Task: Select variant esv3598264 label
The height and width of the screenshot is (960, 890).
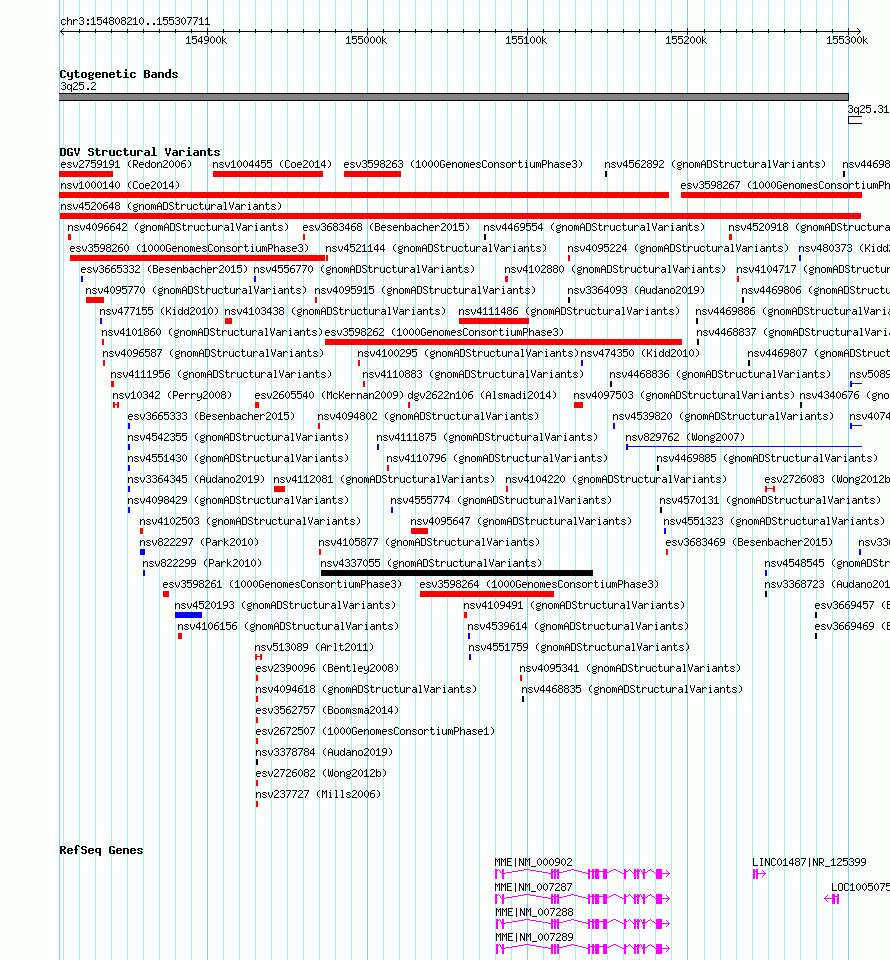Action: (539, 584)
